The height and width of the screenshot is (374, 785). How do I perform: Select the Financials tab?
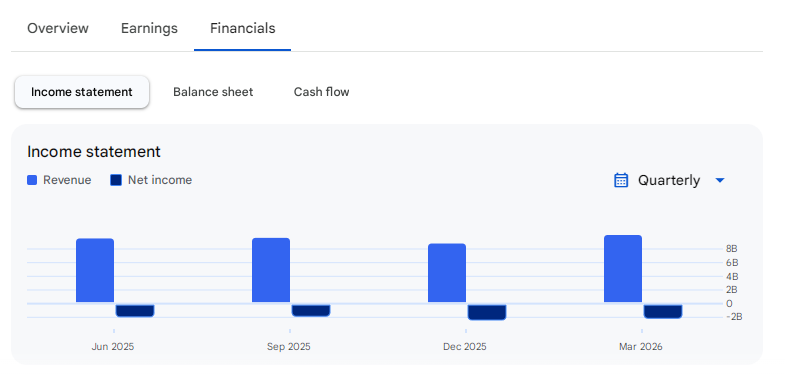(x=242, y=28)
